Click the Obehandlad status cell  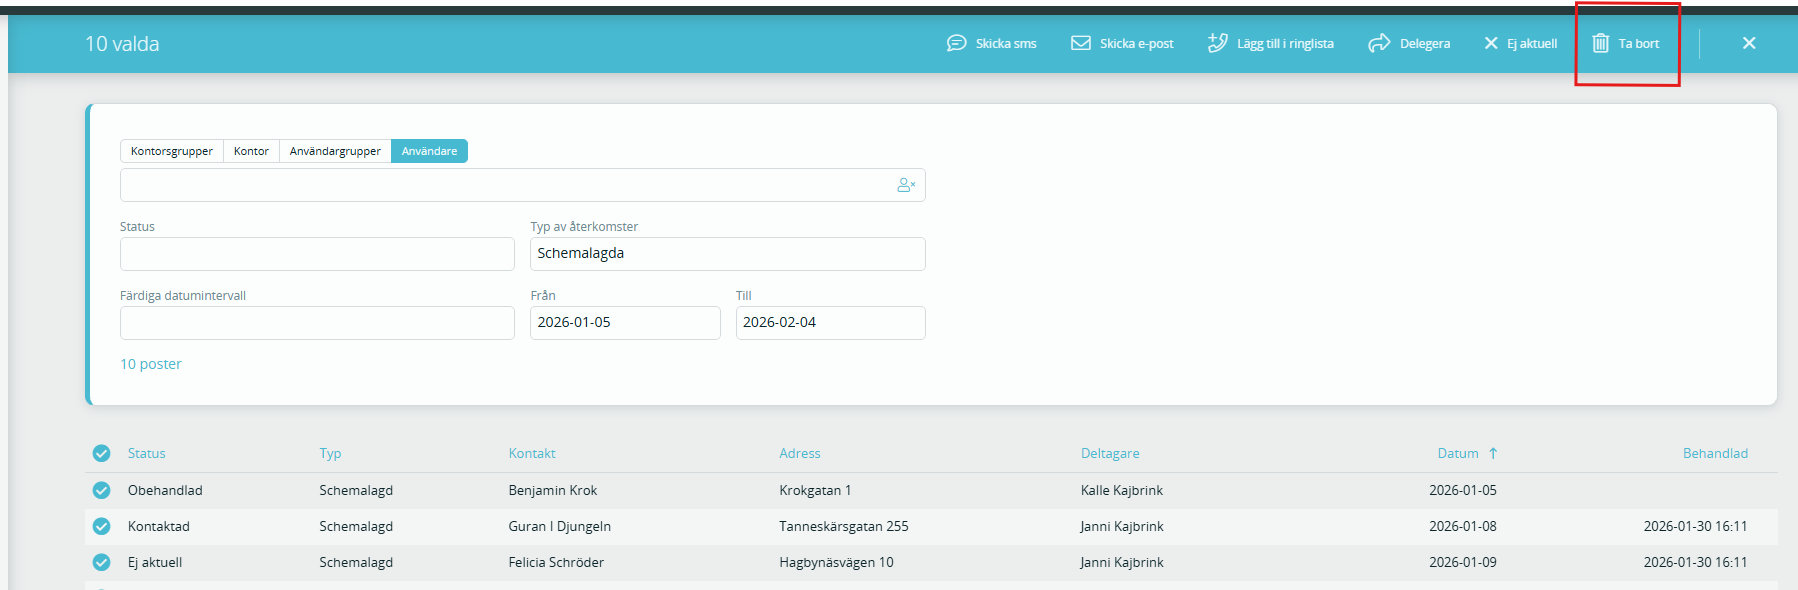point(165,490)
